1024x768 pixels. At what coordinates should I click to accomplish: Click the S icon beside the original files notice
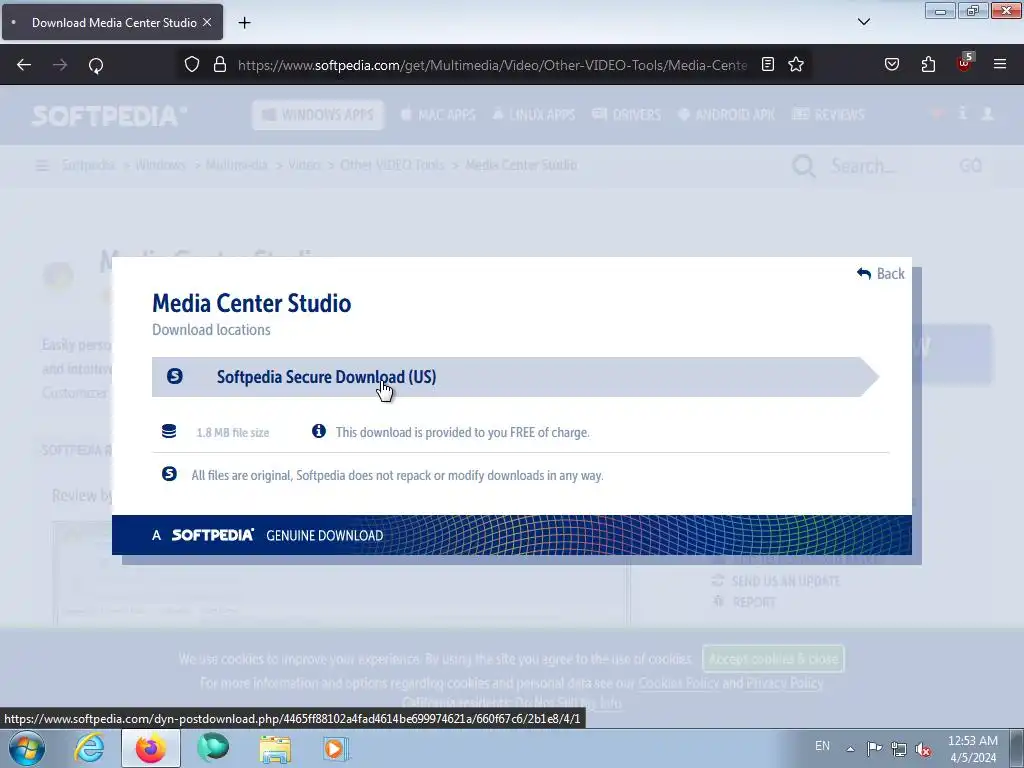[169, 473]
